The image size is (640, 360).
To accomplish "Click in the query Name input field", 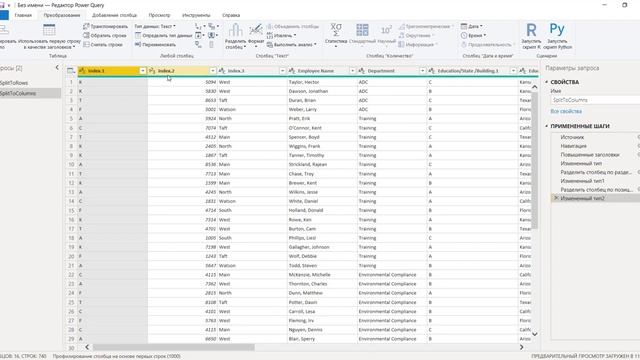I will coord(595,100).
